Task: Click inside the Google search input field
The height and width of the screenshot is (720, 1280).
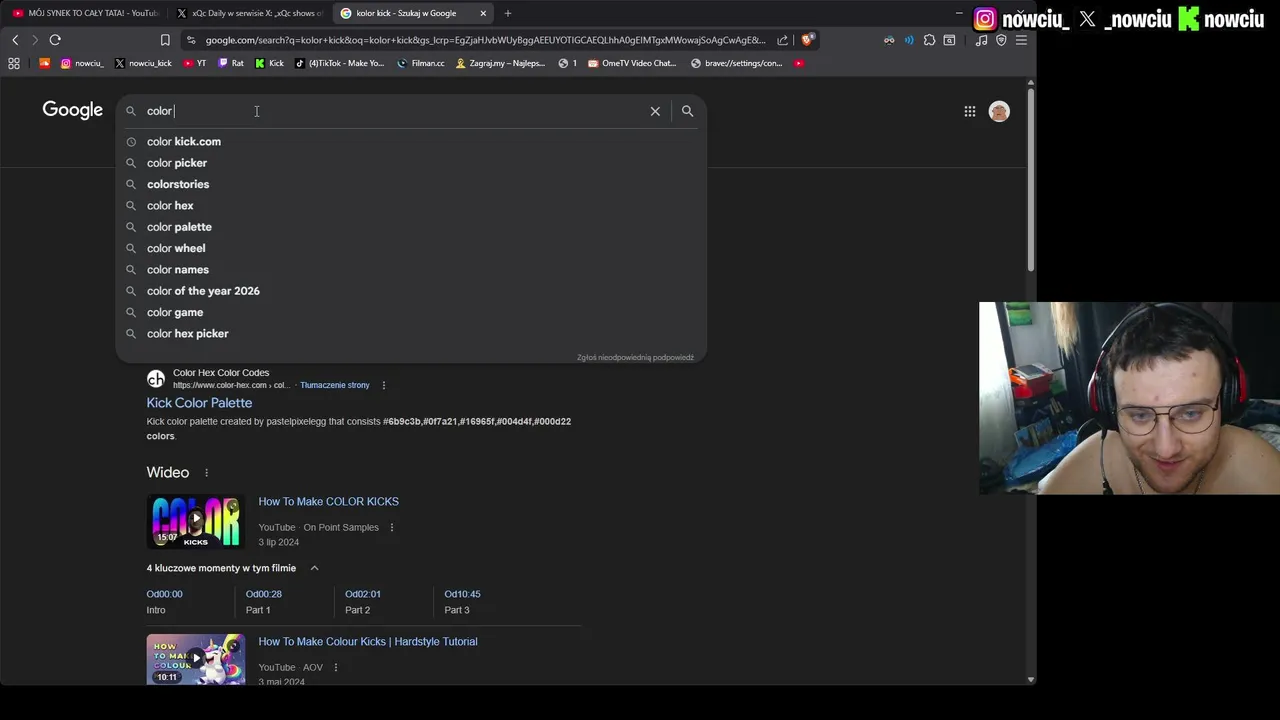Action: tap(395, 111)
